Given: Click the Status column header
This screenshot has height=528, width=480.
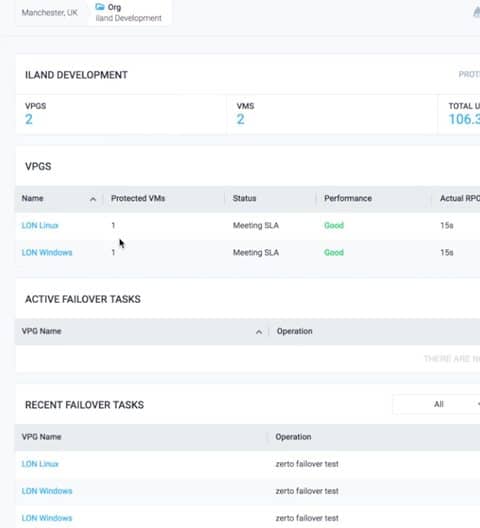Looking at the screenshot, I should pyautogui.click(x=244, y=198).
